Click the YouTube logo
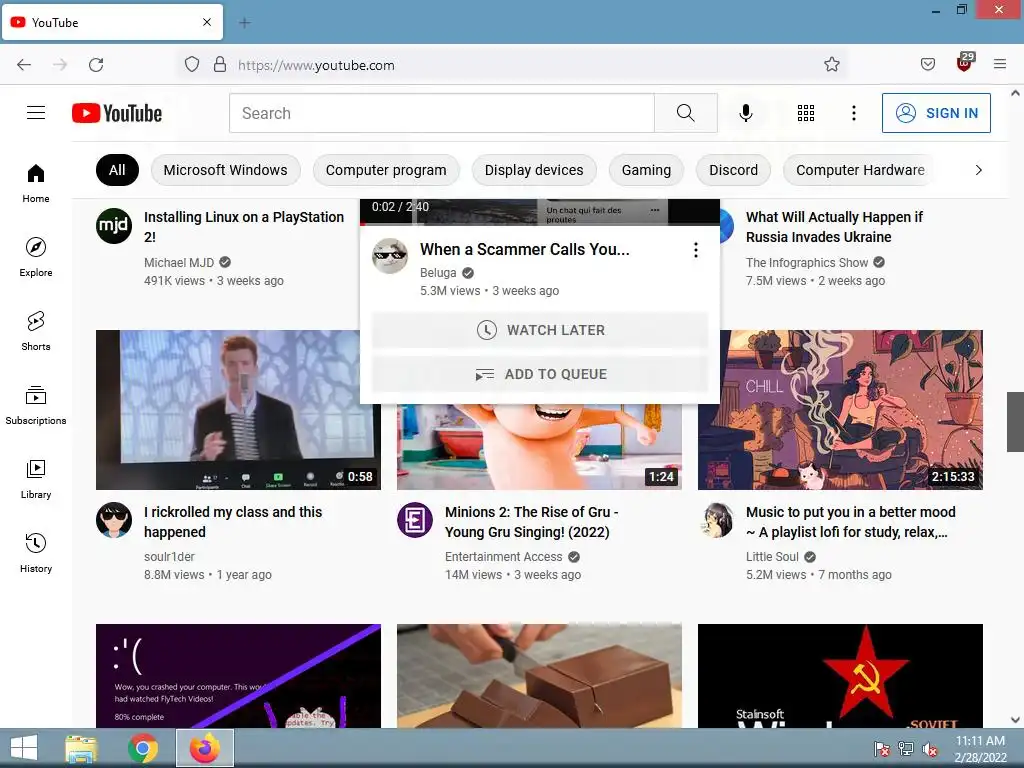 coord(117,113)
